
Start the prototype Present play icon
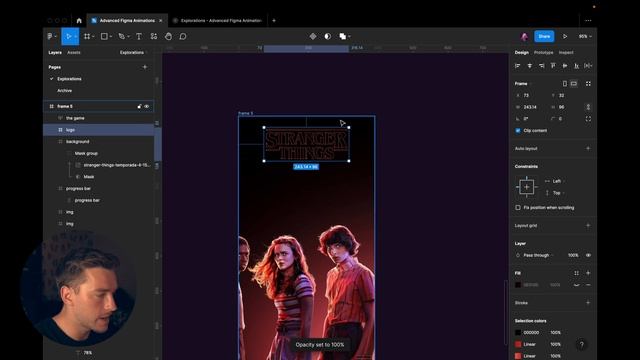[x=565, y=36]
